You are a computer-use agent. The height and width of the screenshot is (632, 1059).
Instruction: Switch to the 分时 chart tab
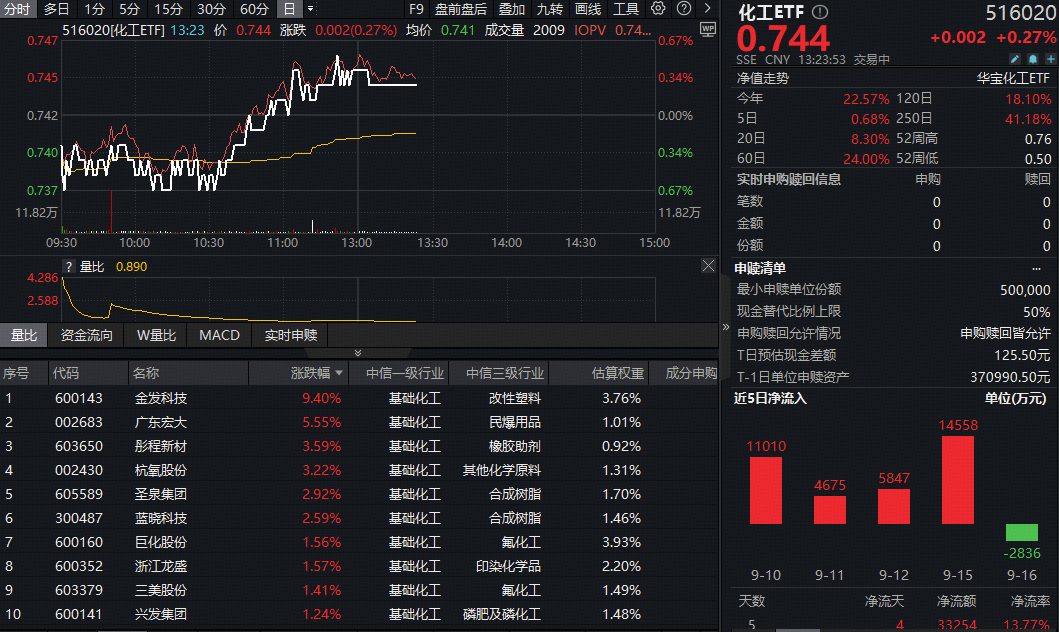(x=20, y=9)
